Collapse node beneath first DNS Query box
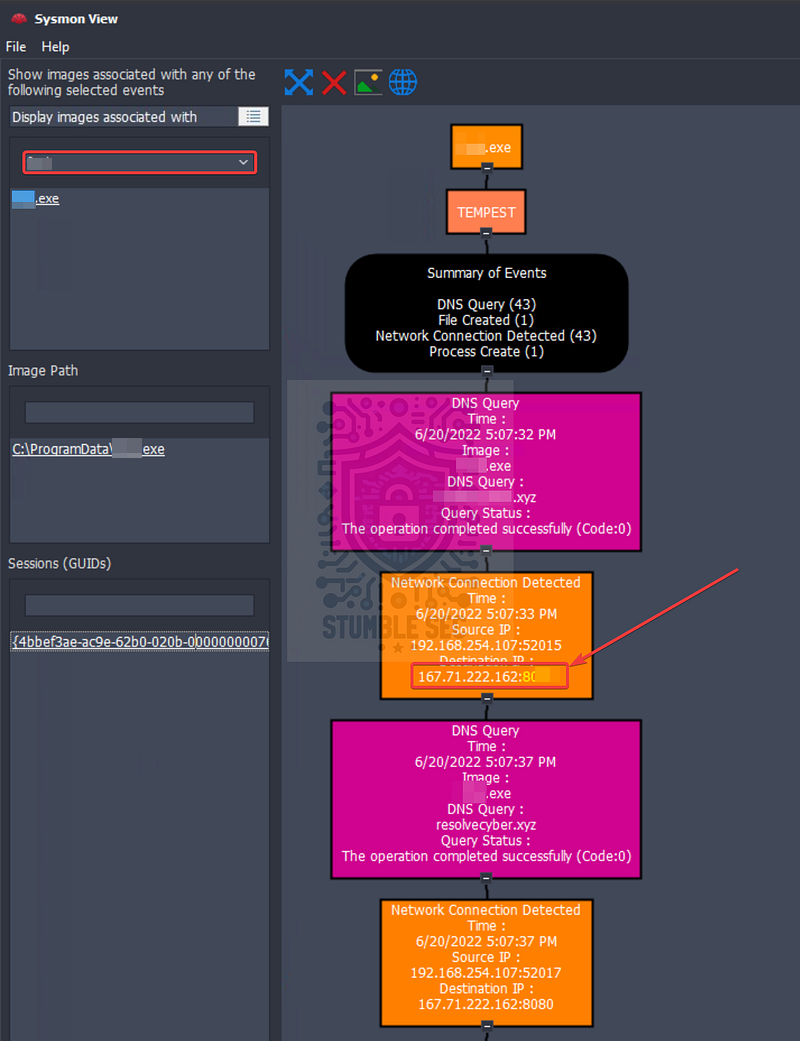Image resolution: width=800 pixels, height=1041 pixels. (x=486, y=550)
